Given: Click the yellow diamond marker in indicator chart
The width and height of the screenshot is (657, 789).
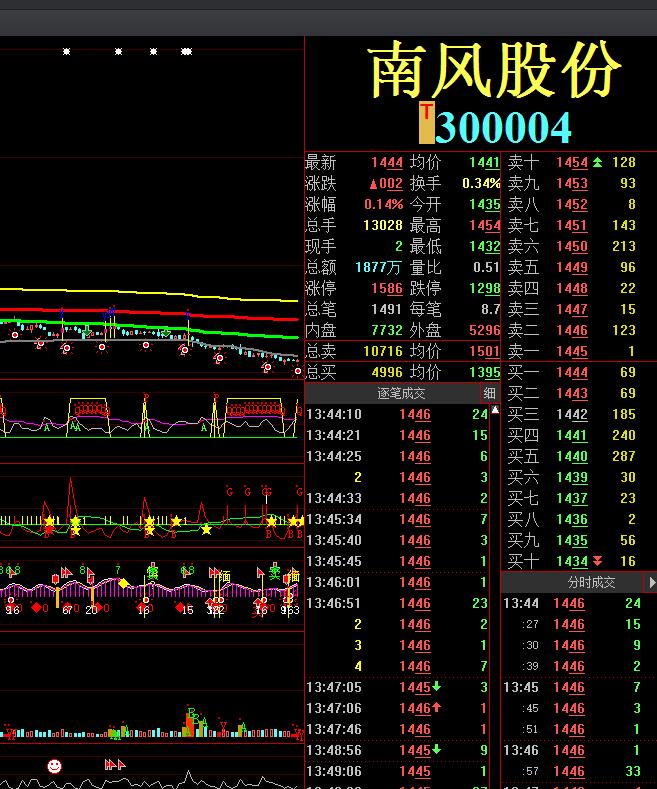Looking at the screenshot, I should tap(123, 583).
